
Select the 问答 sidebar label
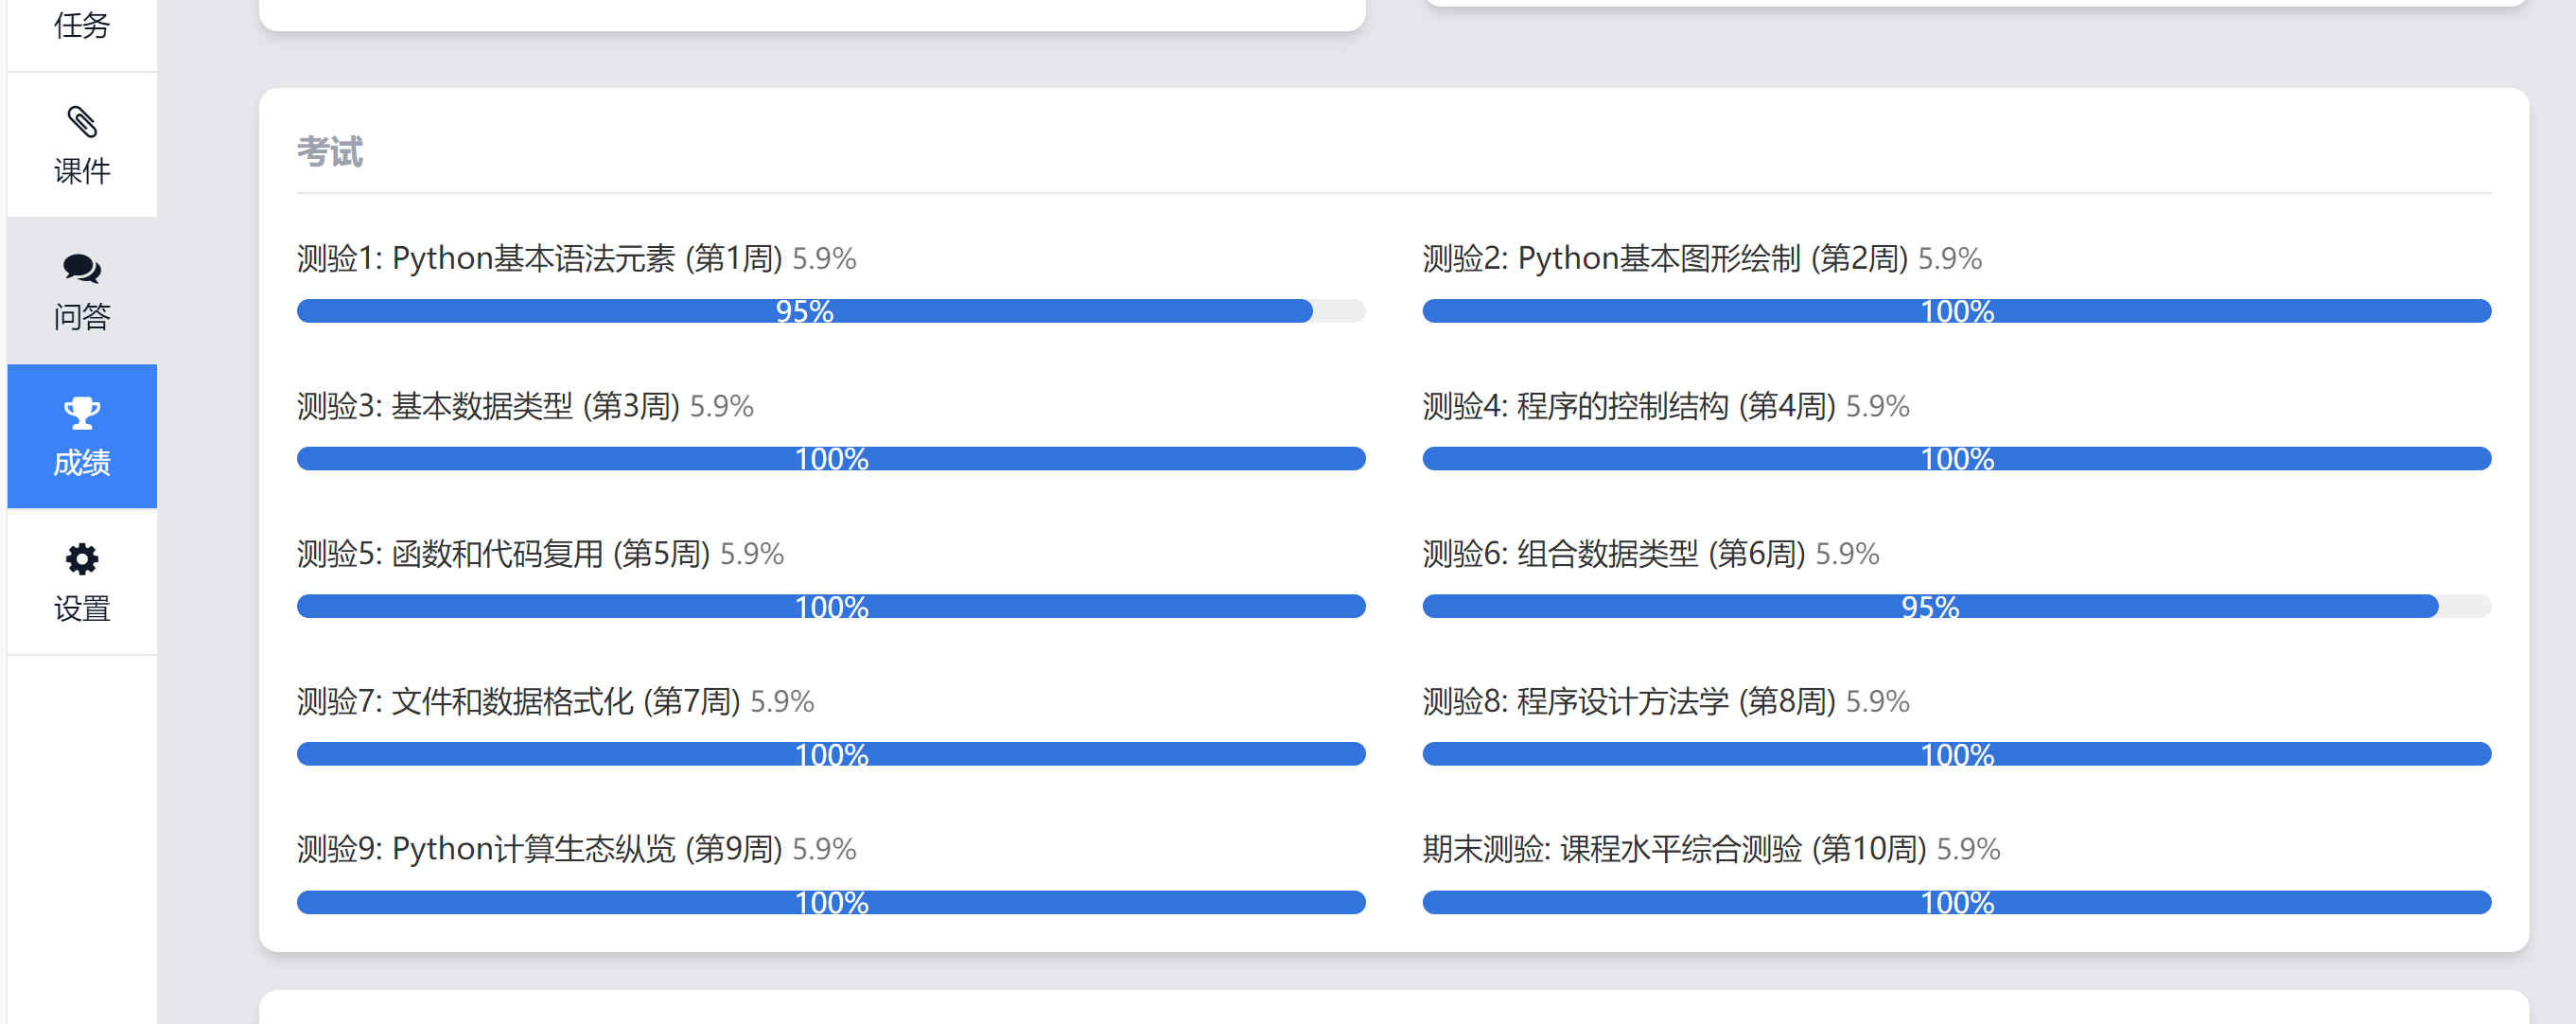coord(82,317)
